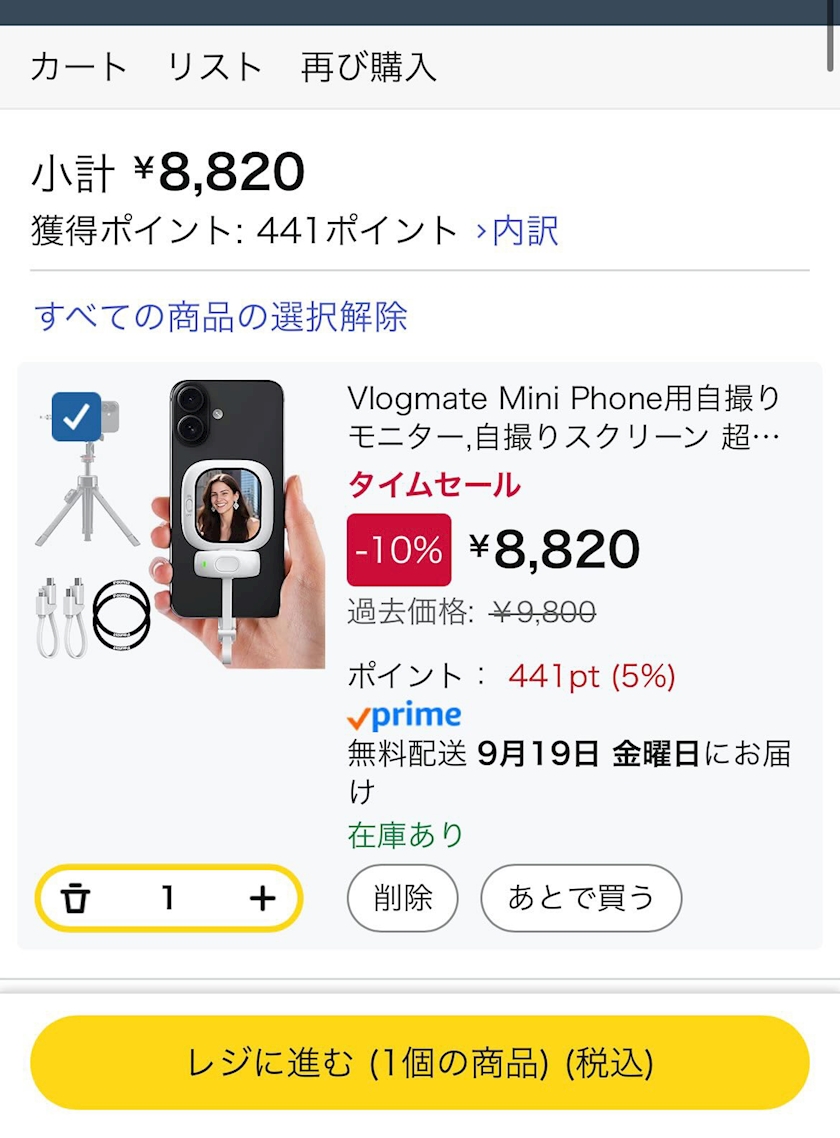Click すべての商品の選択解除 link
Viewport: 840px width, 1138px height.
point(221,316)
